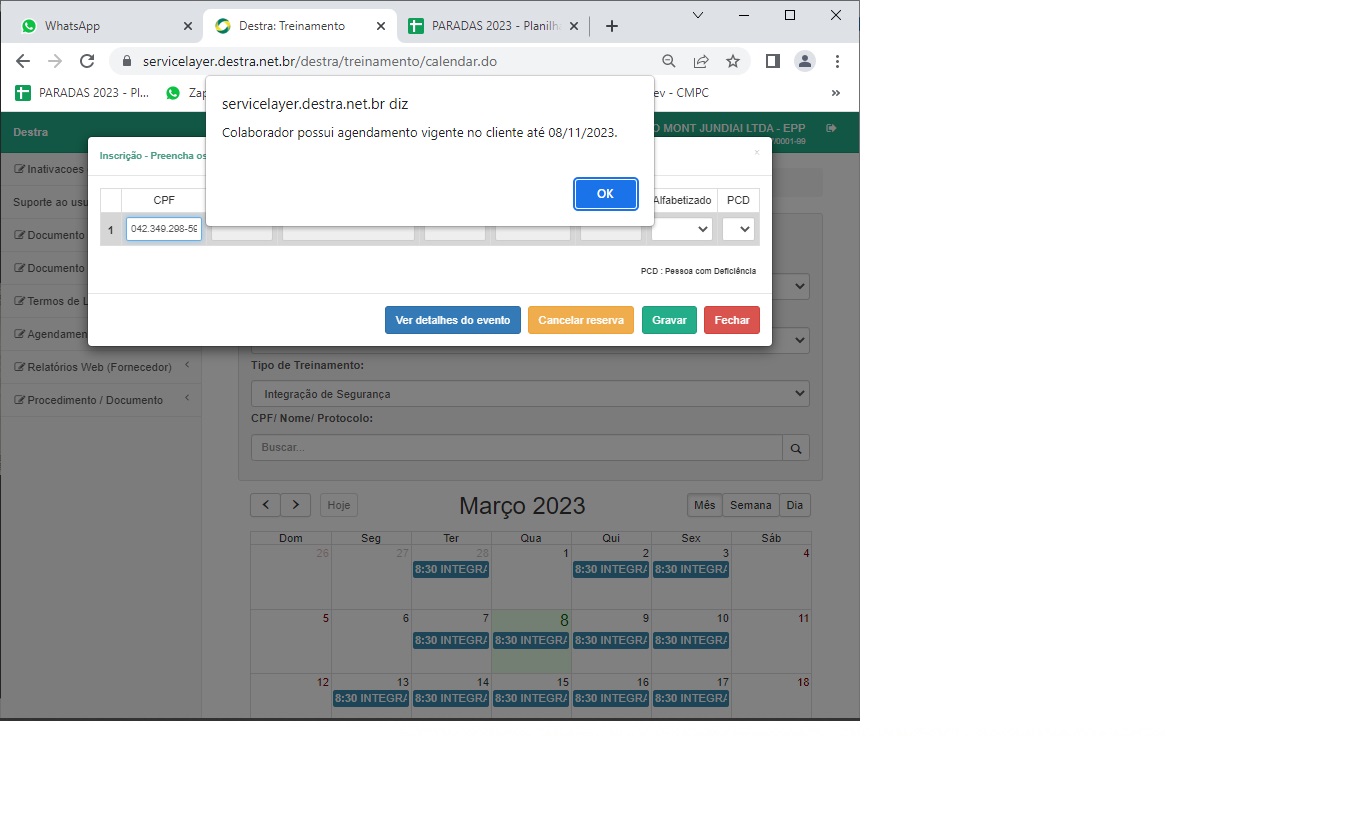Click the browser back arrow
1366x840 pixels.
tap(23, 61)
